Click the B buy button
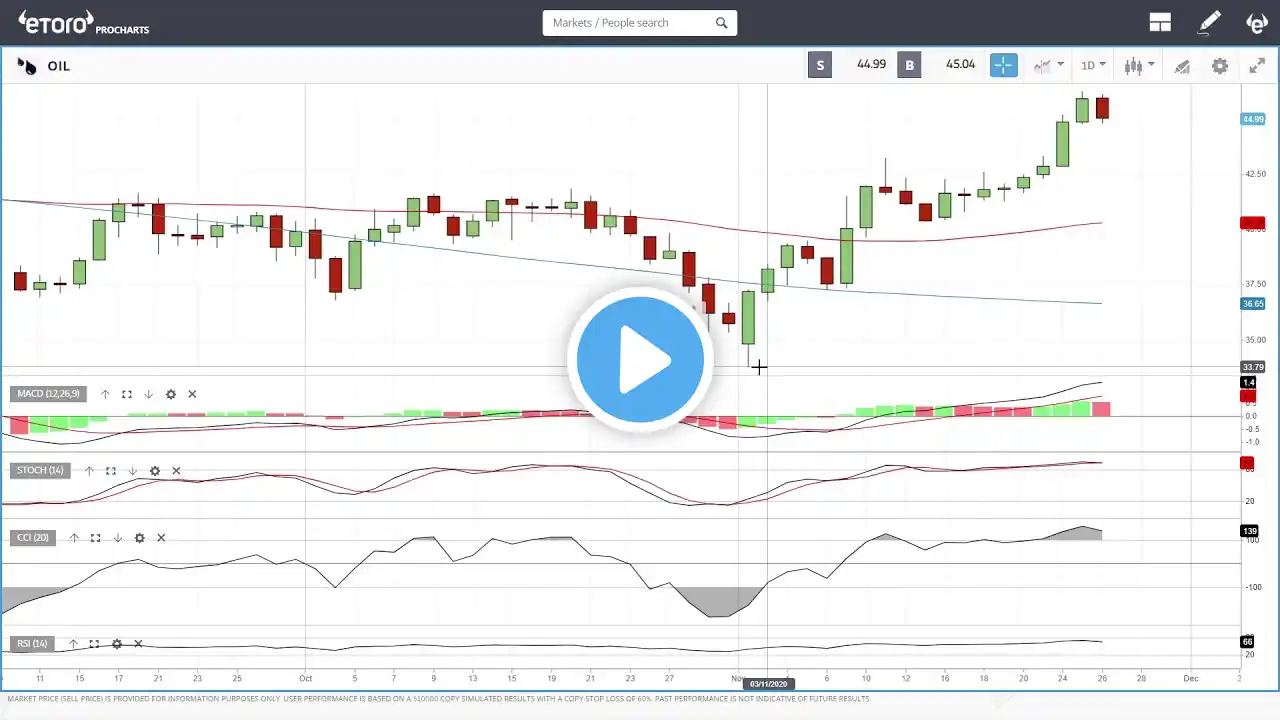 (909, 66)
